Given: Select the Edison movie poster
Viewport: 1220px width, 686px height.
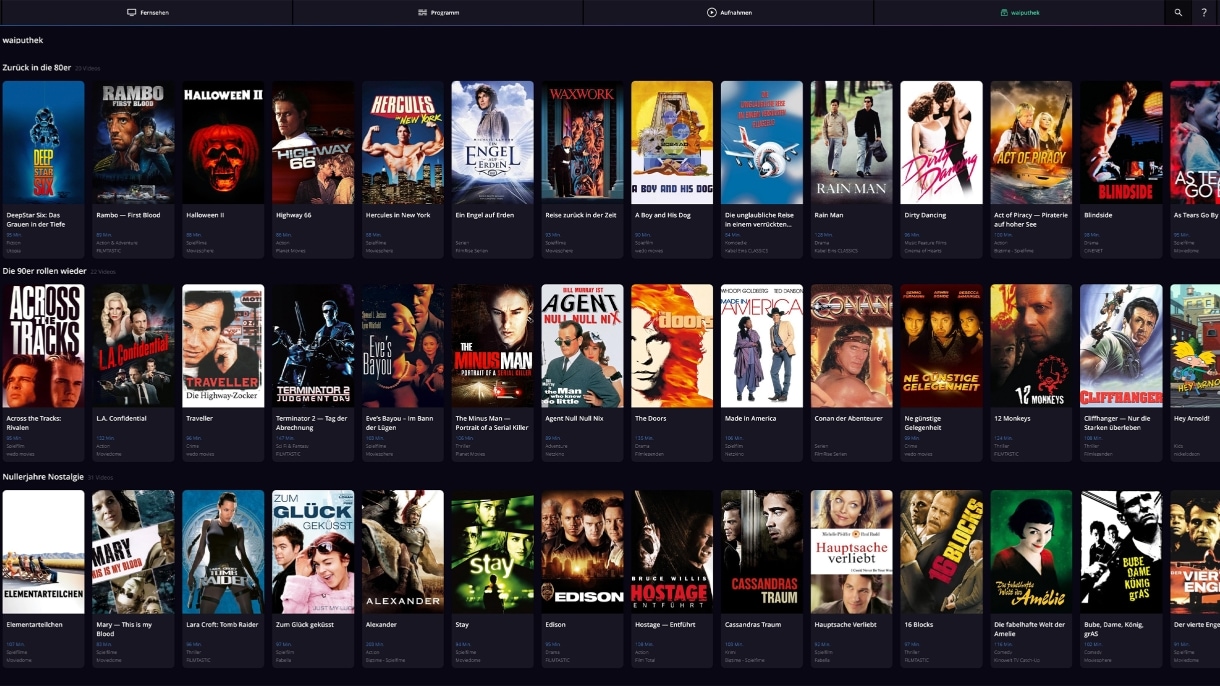Looking at the screenshot, I should [582, 551].
